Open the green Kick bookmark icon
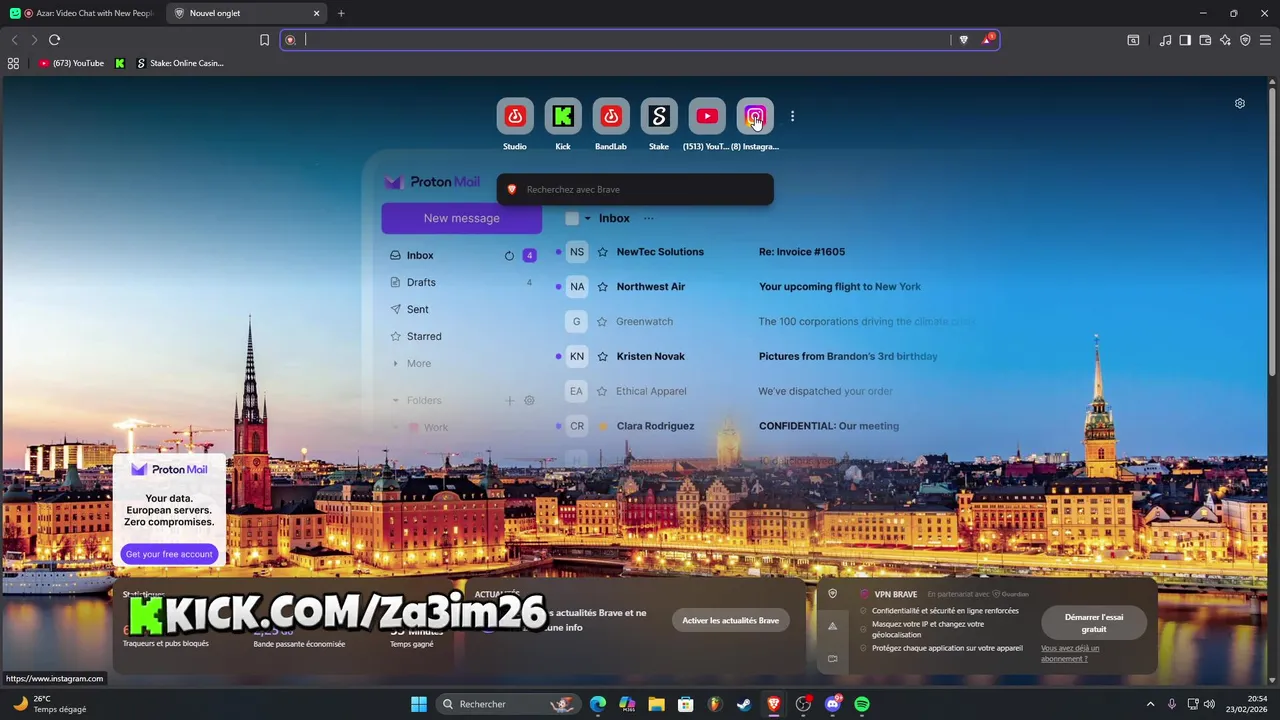Screen dimensions: 1280x720 coord(120,63)
